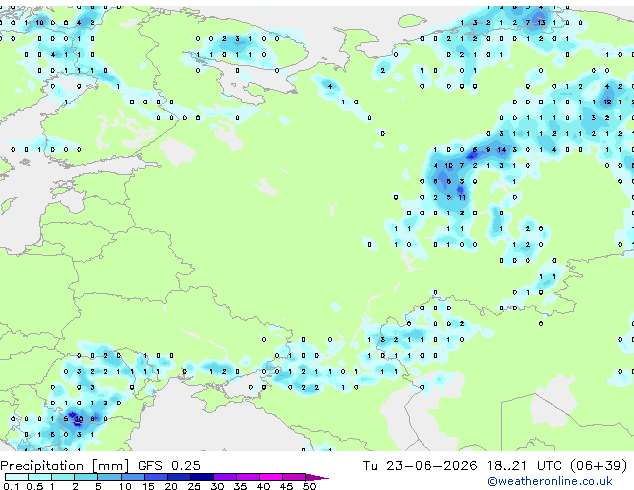Image resolution: width=634 pixels, height=490 pixels.
Task: Click the 0.1–0.5 mm legend color box
Action: (17, 477)
